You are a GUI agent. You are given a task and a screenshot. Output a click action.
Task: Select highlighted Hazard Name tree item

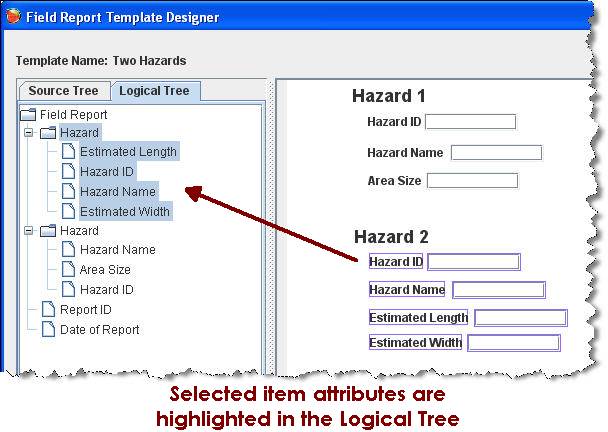(117, 191)
